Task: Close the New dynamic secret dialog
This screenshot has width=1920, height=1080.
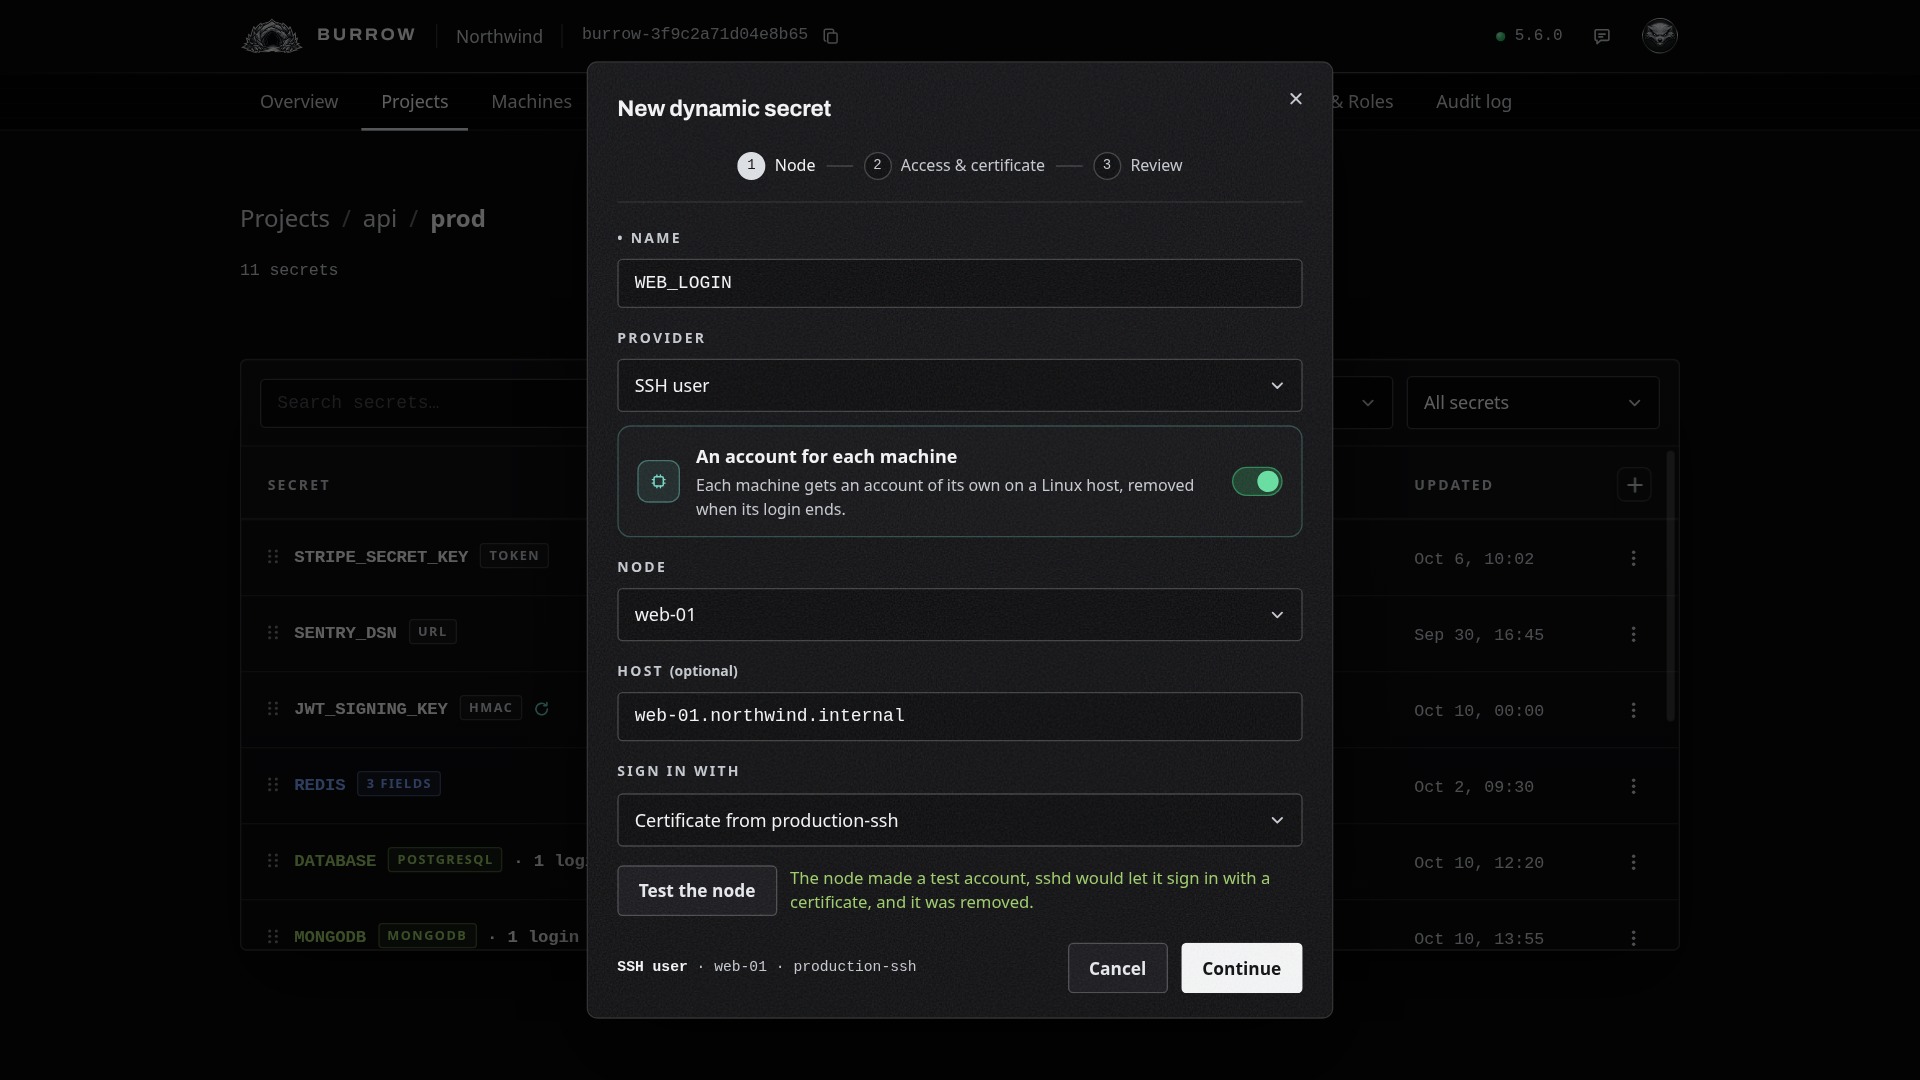Action: 1296,99
